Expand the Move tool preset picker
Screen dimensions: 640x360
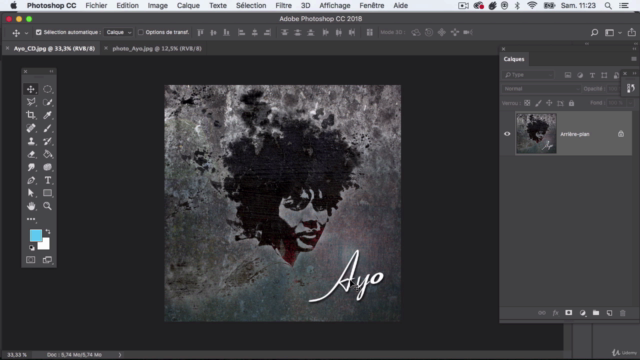tap(27, 33)
